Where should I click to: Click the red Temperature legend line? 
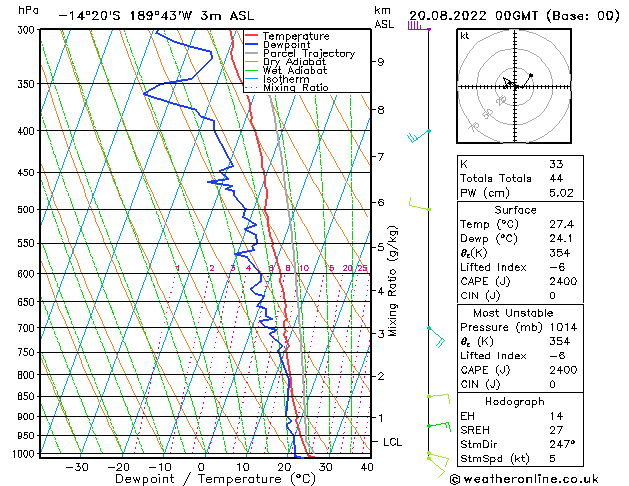[252, 36]
